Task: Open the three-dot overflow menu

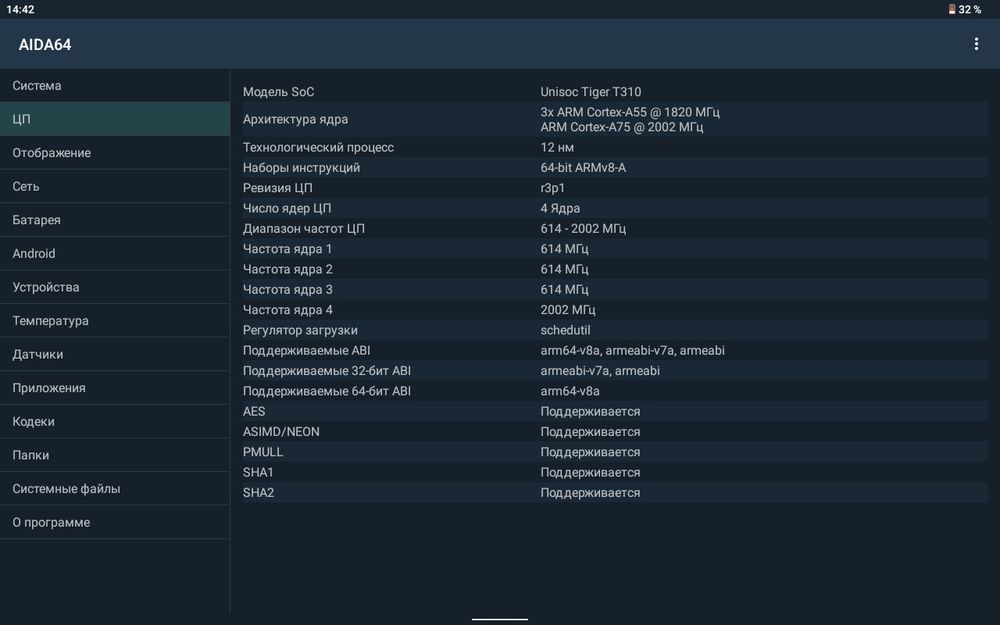Action: point(976,44)
